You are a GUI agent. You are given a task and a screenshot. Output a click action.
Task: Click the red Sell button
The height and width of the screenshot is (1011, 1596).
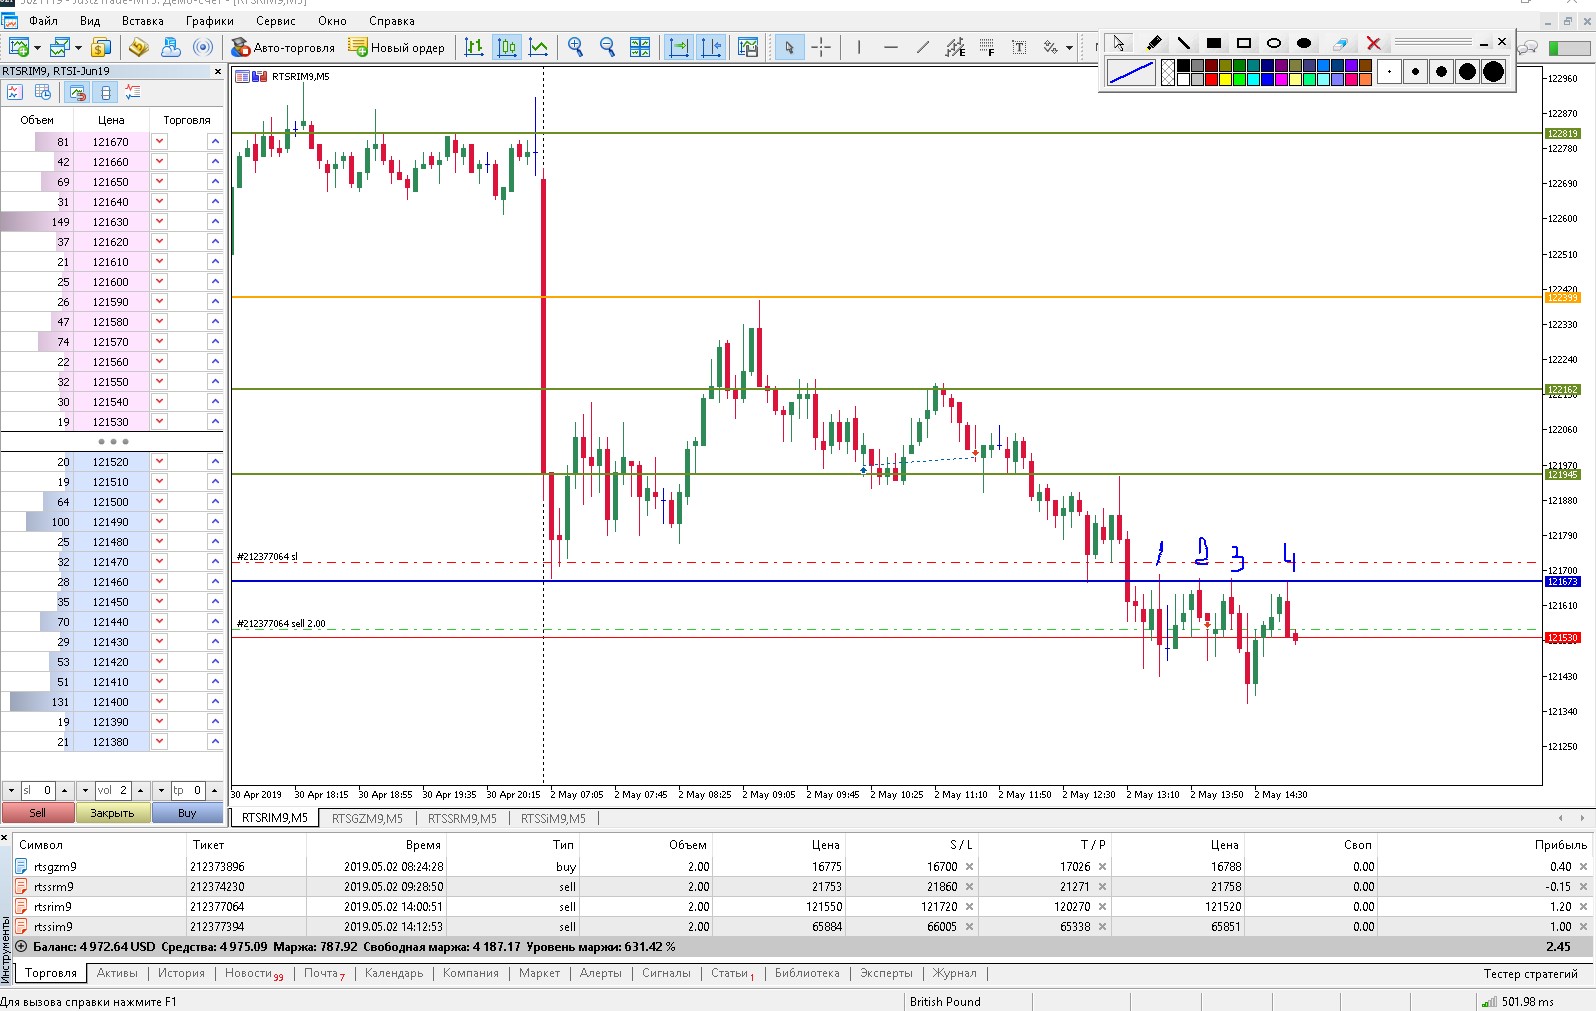pyautogui.click(x=37, y=813)
